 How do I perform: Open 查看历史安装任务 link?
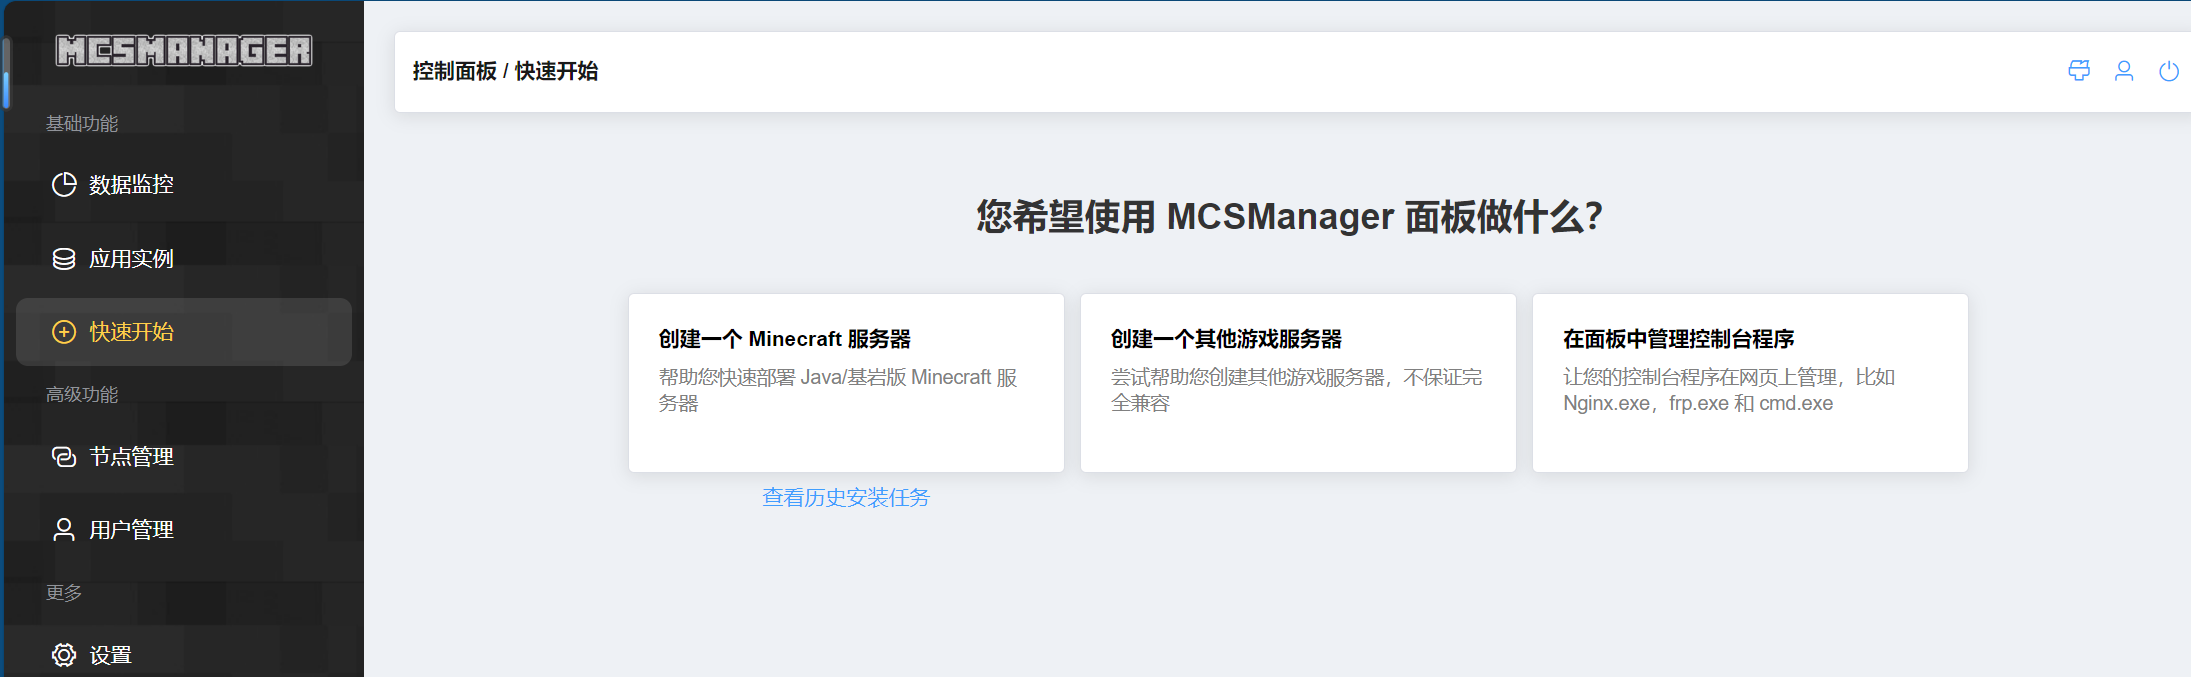(x=846, y=498)
